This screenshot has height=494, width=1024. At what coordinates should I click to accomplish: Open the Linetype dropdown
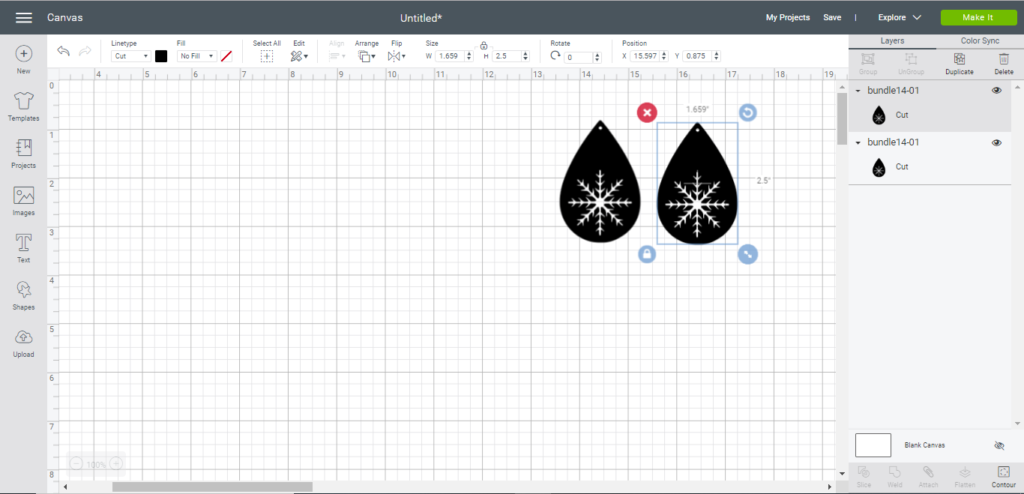click(x=131, y=56)
